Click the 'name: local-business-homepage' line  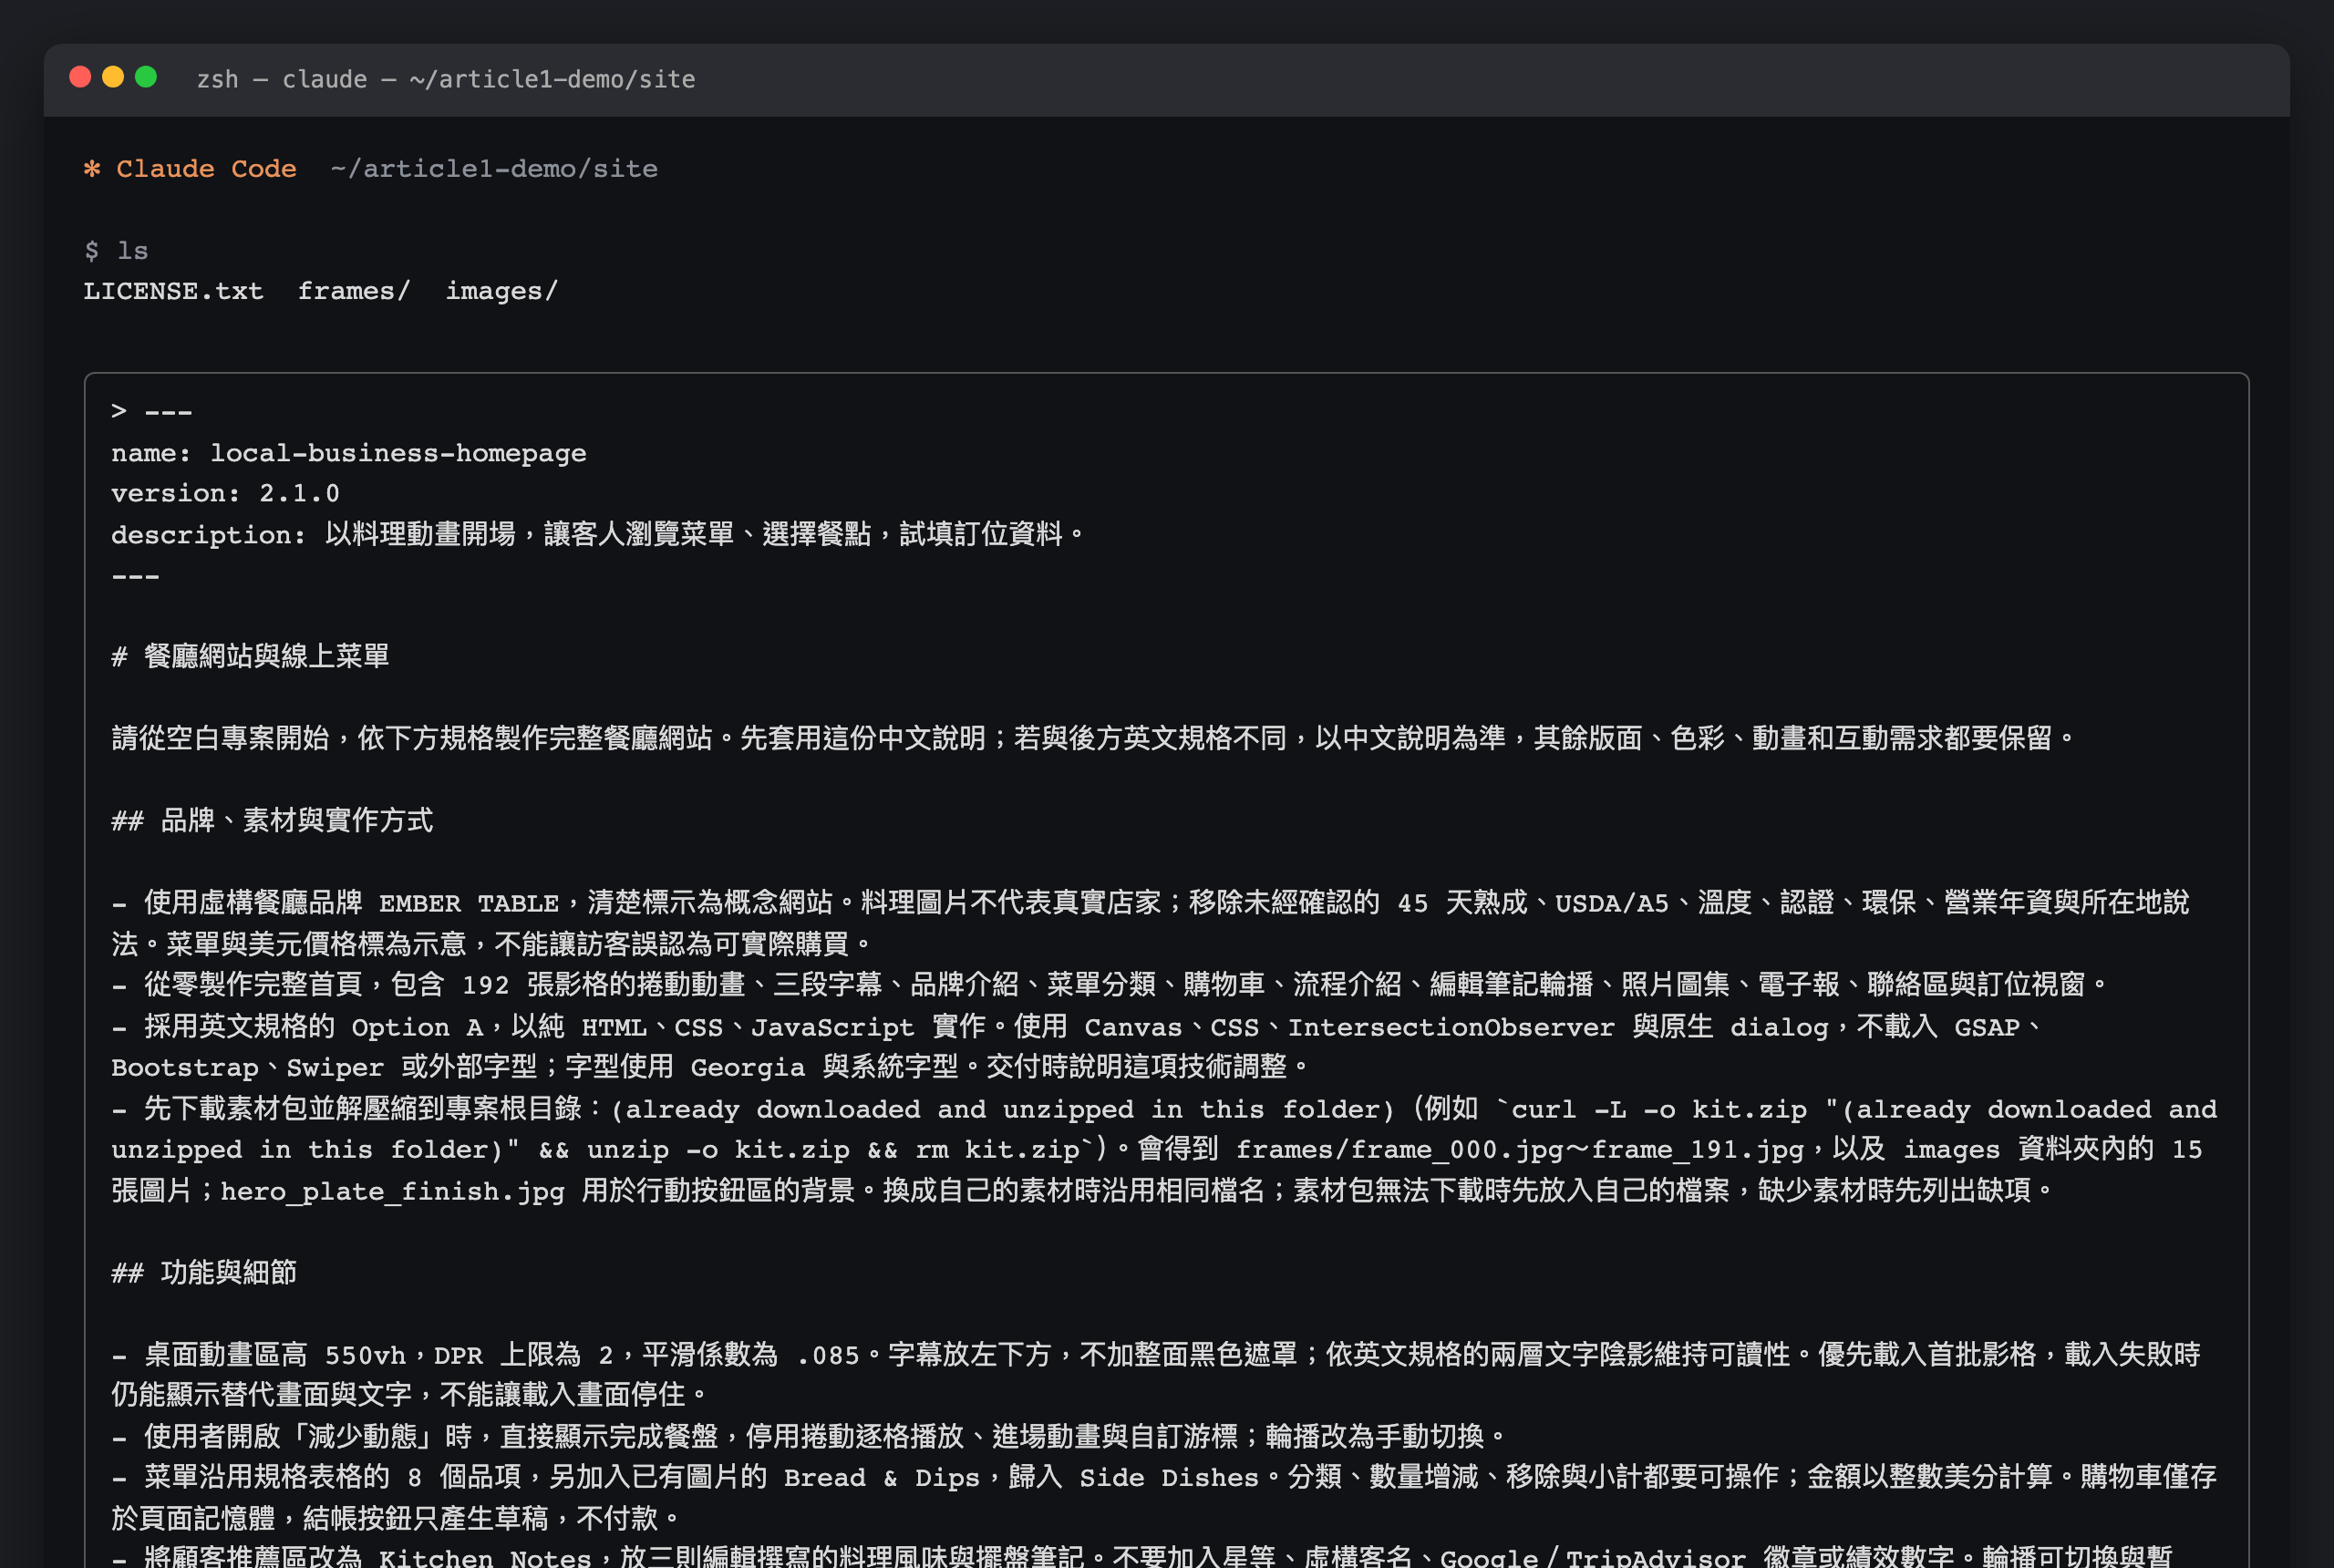tap(349, 453)
